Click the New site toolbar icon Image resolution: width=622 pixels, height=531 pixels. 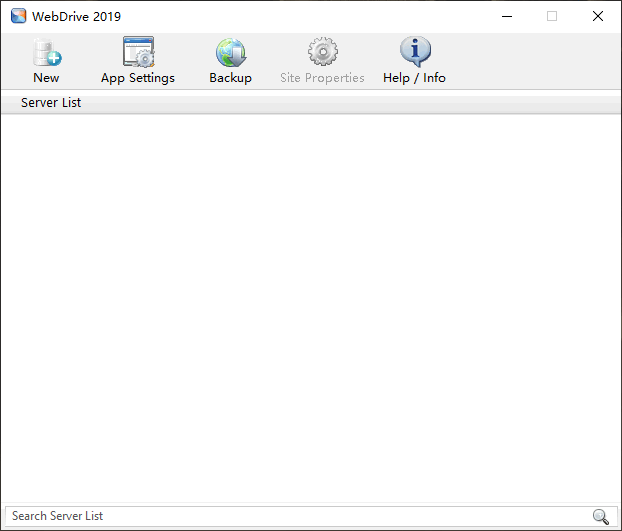[47, 52]
